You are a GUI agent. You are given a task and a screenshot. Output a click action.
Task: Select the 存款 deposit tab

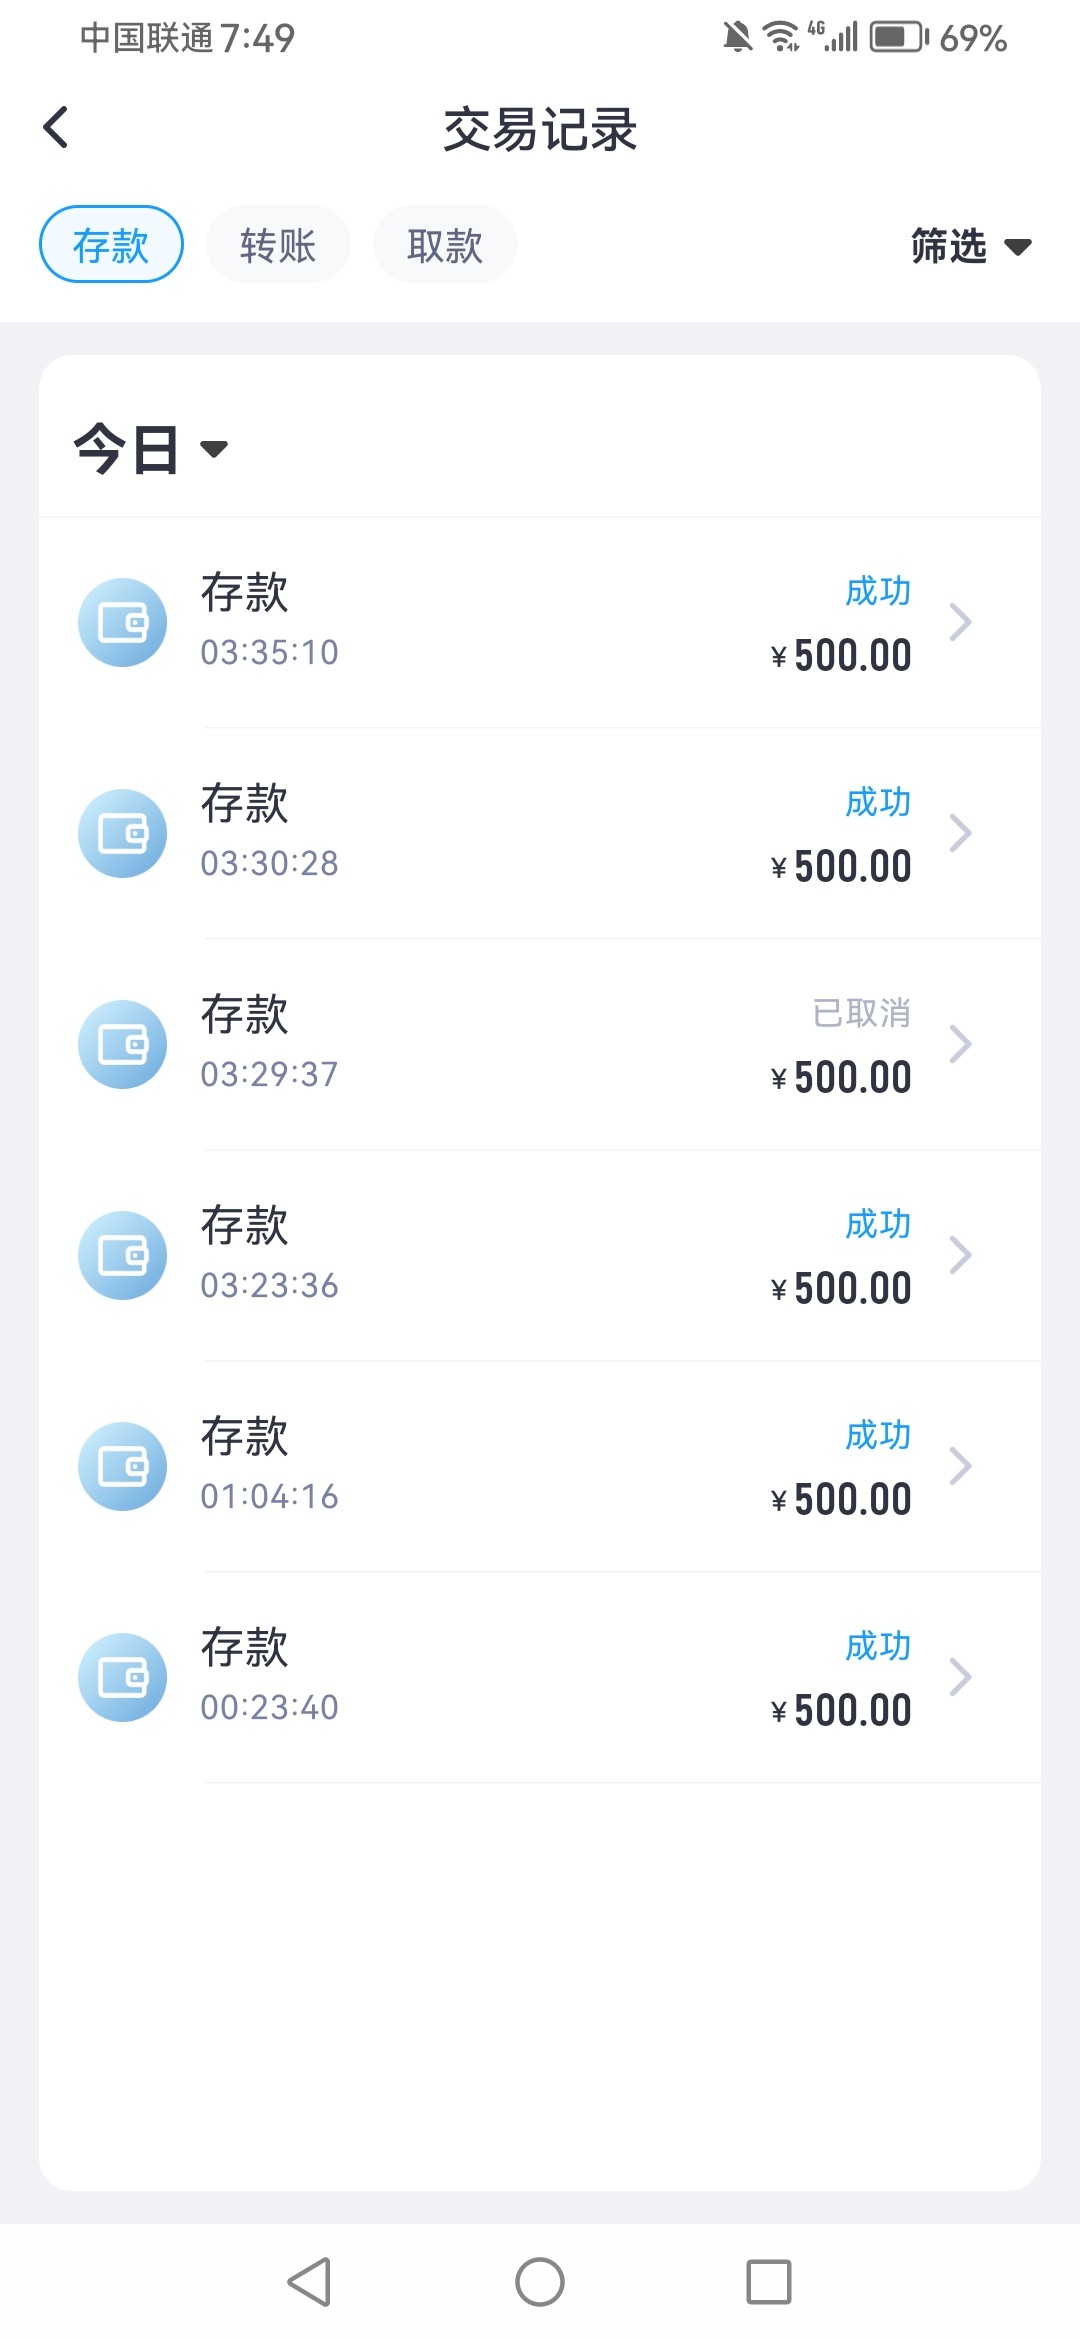coord(111,245)
